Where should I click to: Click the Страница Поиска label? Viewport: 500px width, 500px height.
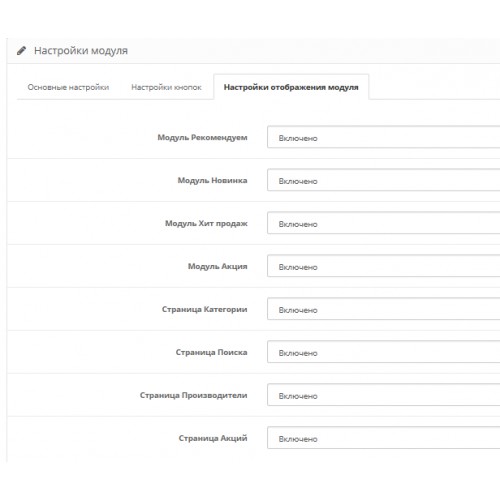pos(212,352)
